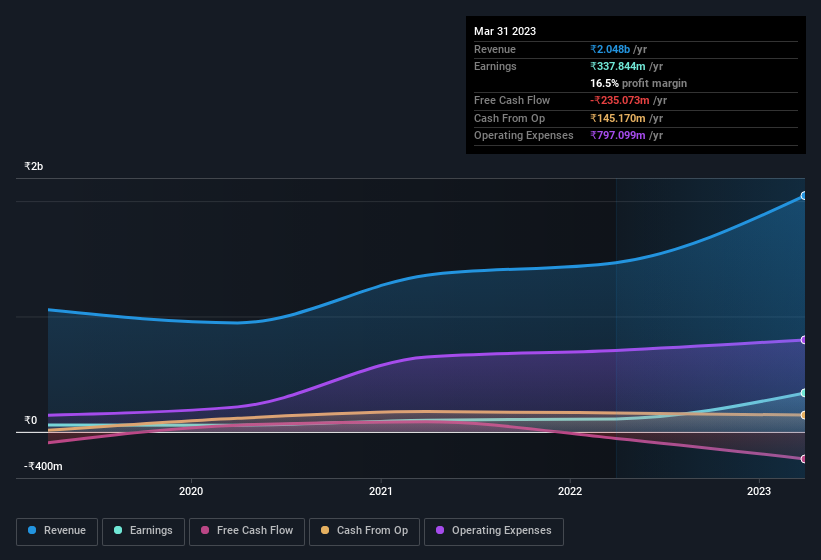
Task: Select the Operating Expenses endpoint marker
Action: 804,340
